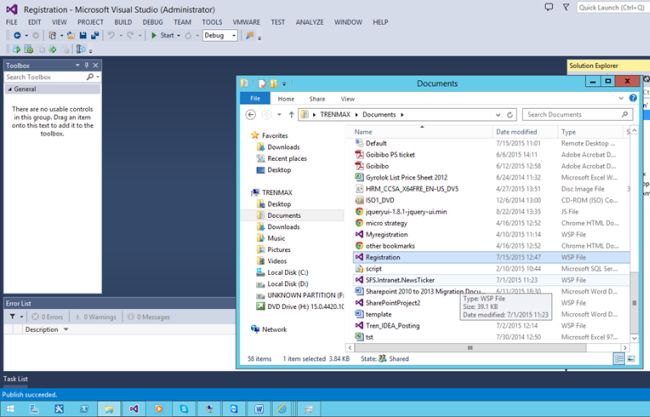Toggle the 0 Errors filter
The image size is (650, 417).
pos(48,316)
